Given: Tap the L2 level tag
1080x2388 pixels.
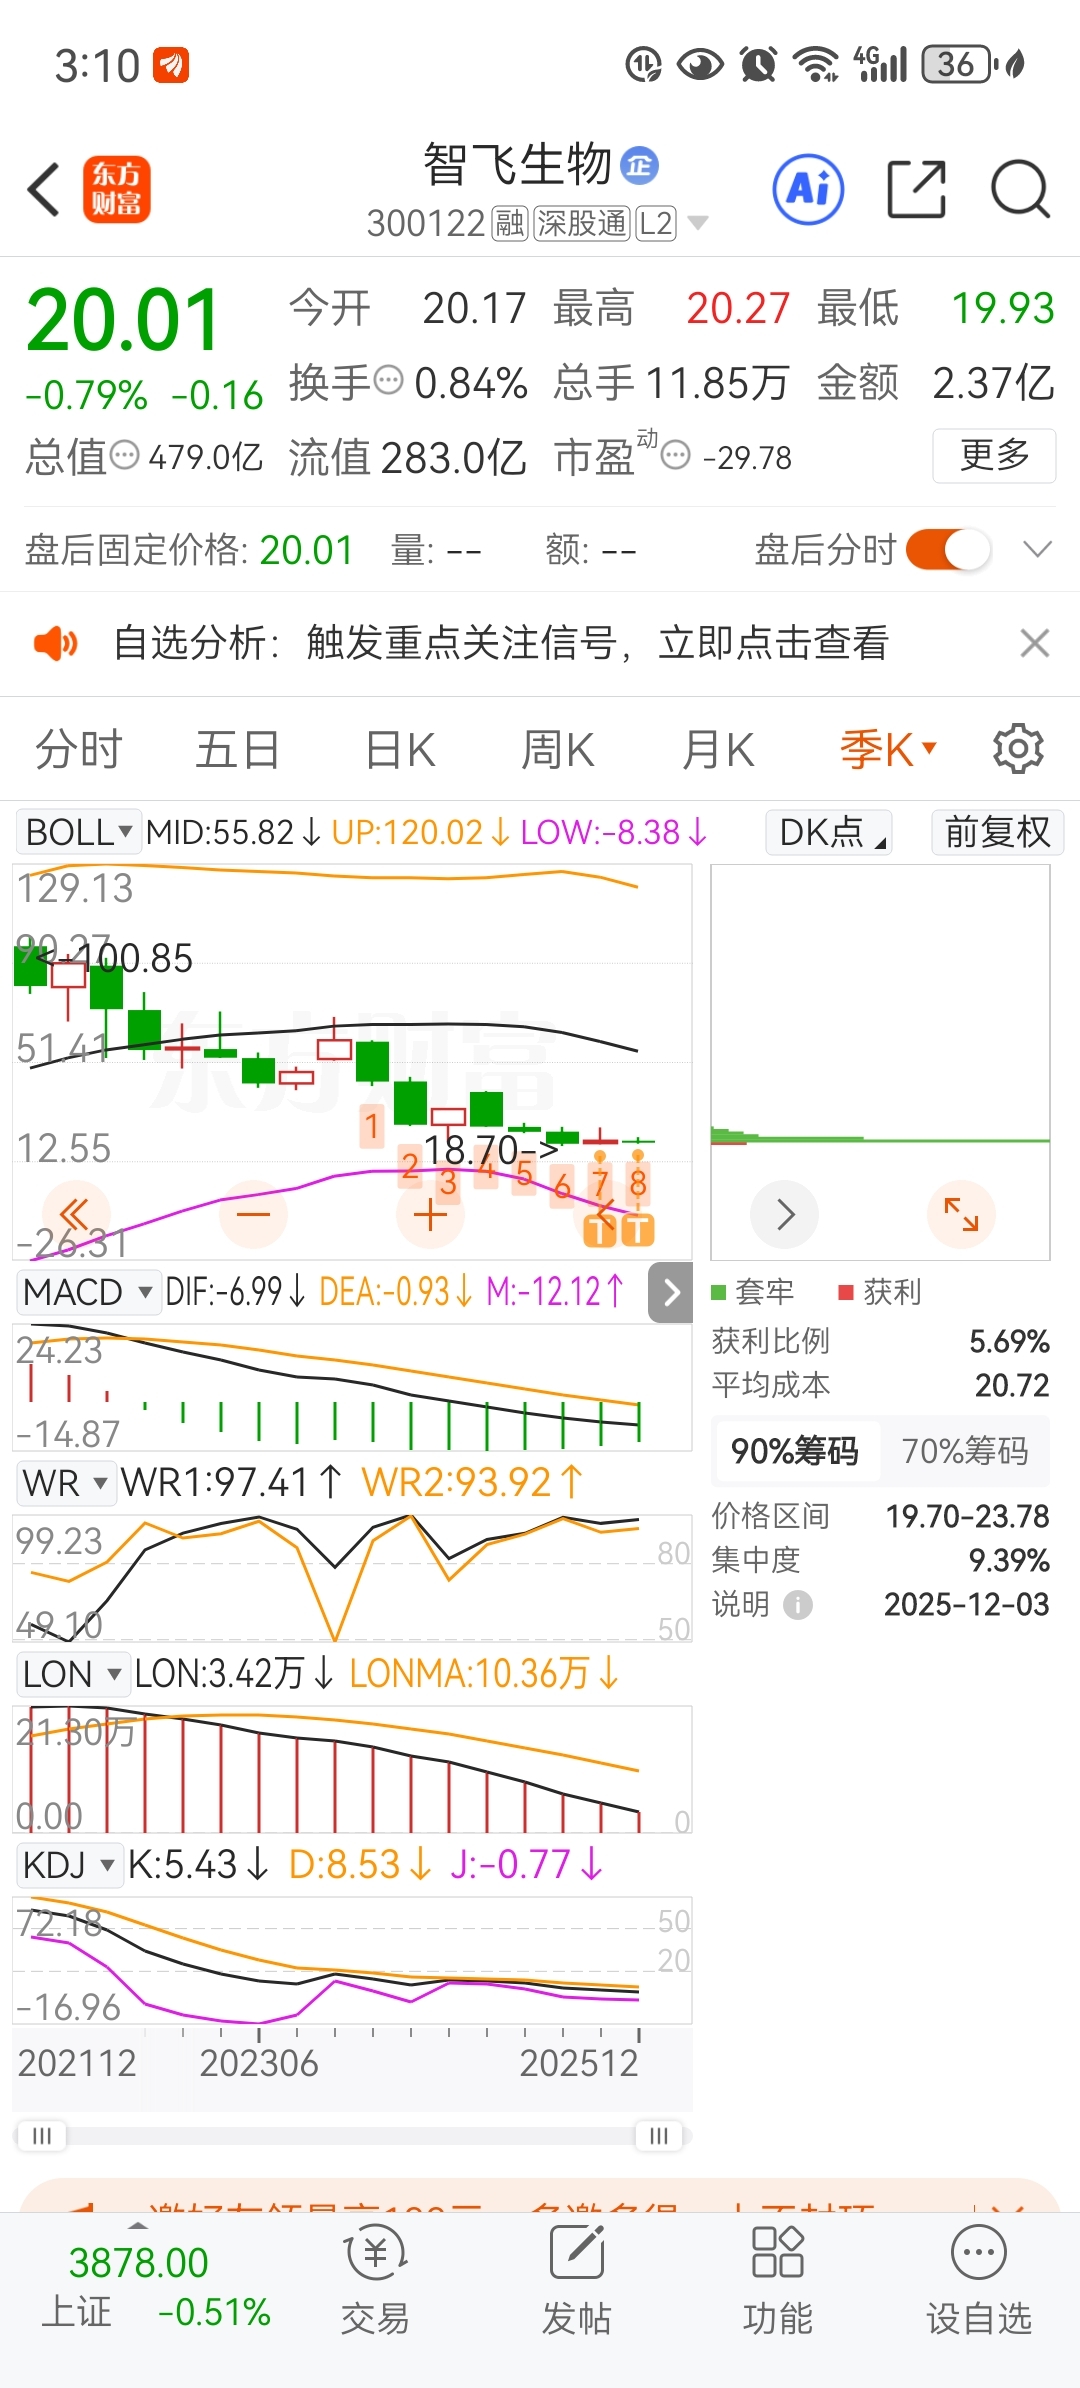Looking at the screenshot, I should click(x=656, y=223).
